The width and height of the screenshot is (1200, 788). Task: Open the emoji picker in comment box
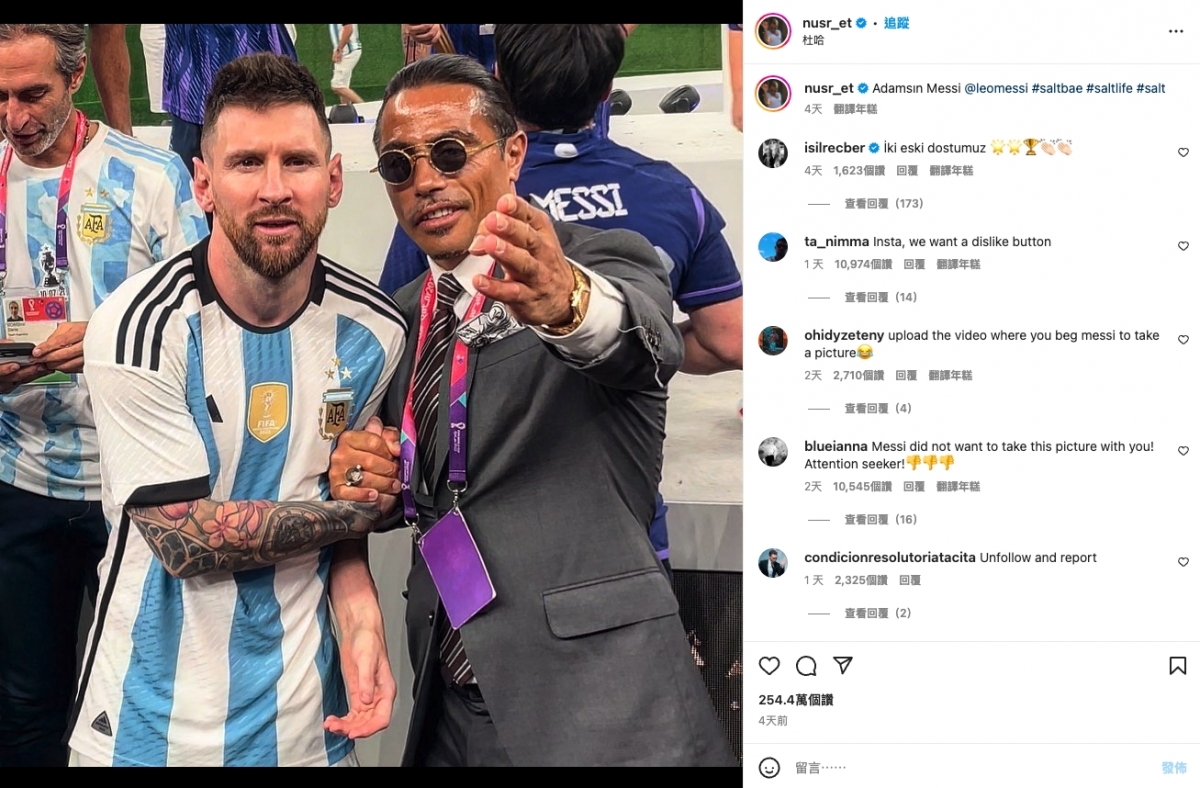coord(769,768)
